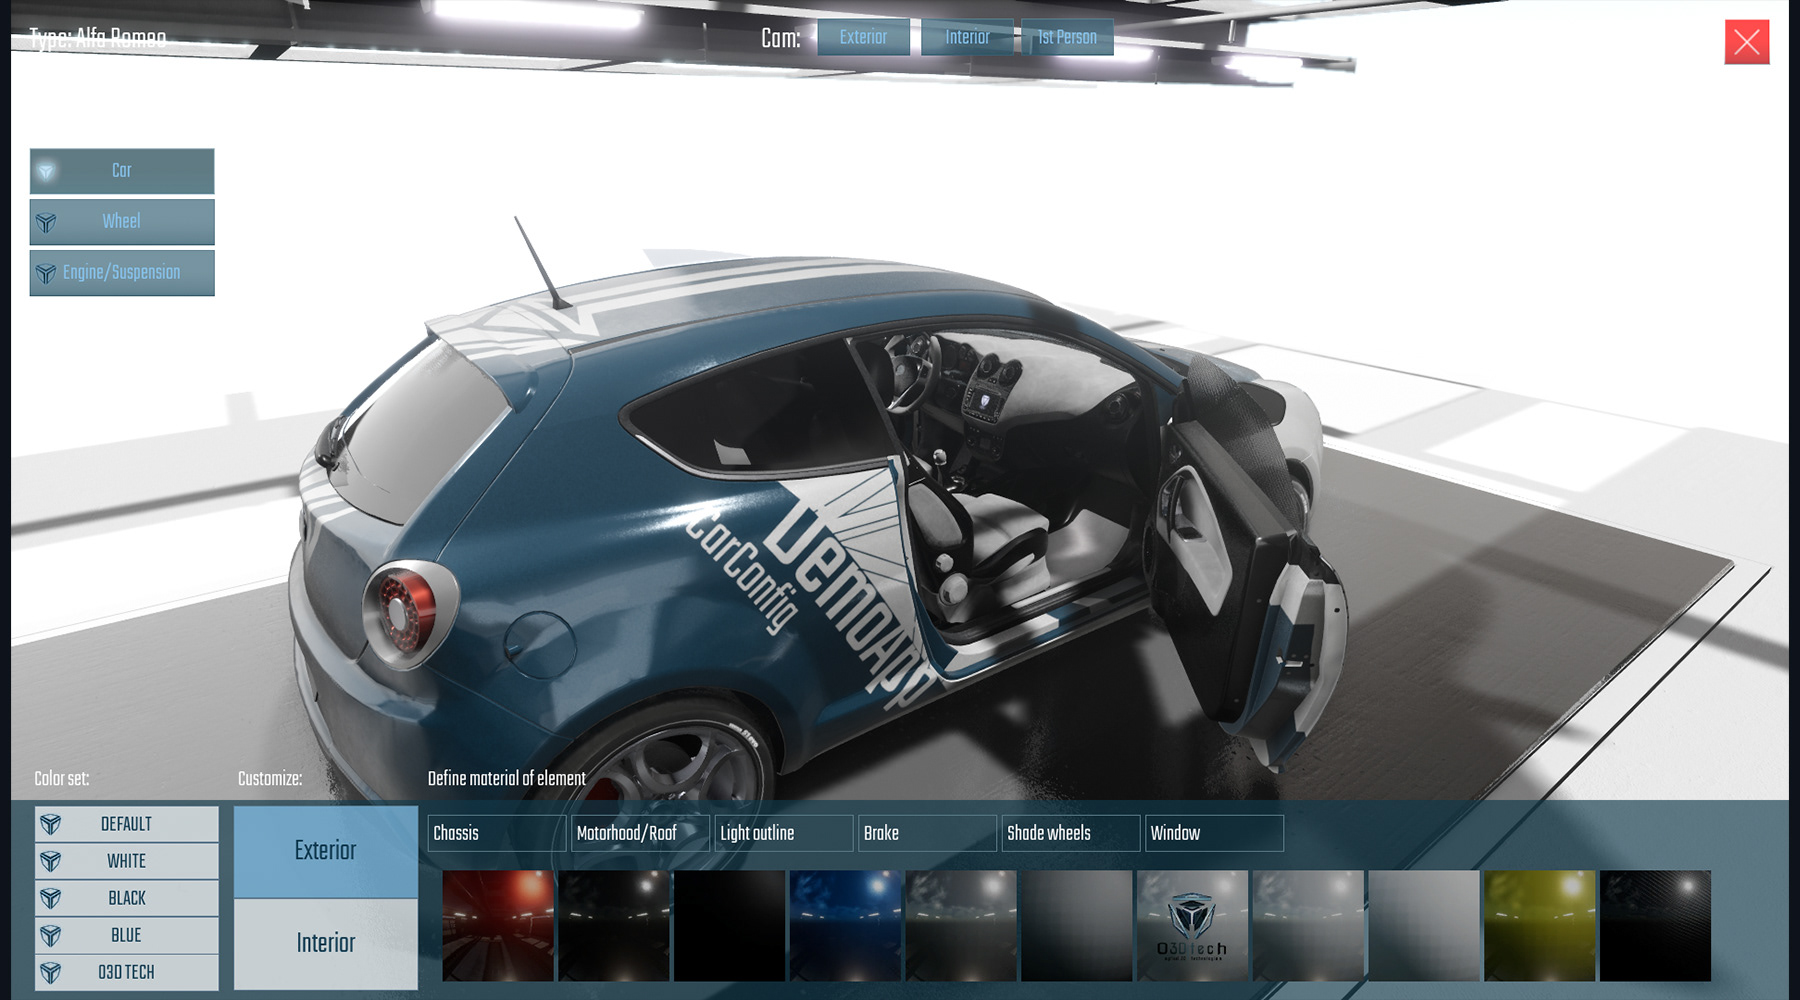This screenshot has width=1800, height=1000.
Task: Click the cube icon on Car button
Action: [x=46, y=171]
